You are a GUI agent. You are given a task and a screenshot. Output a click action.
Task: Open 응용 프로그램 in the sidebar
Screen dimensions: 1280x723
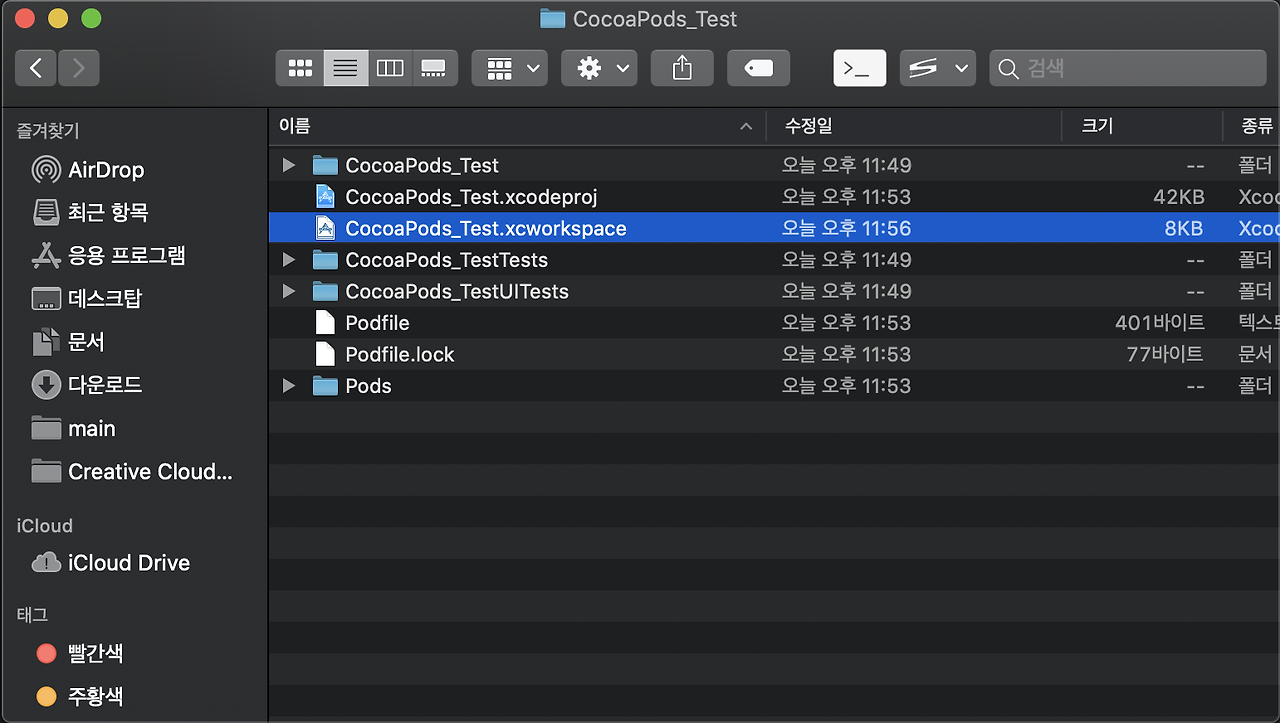108,255
